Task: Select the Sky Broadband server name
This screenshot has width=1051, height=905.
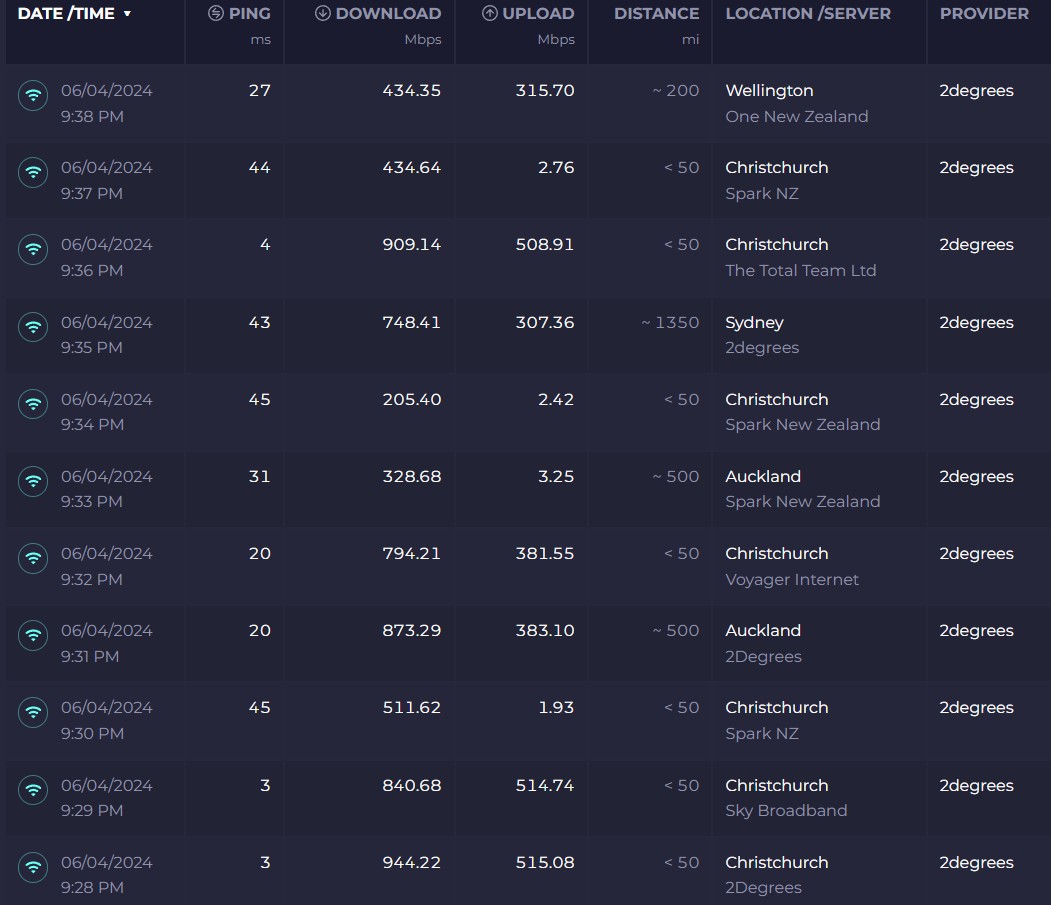Action: 786,811
